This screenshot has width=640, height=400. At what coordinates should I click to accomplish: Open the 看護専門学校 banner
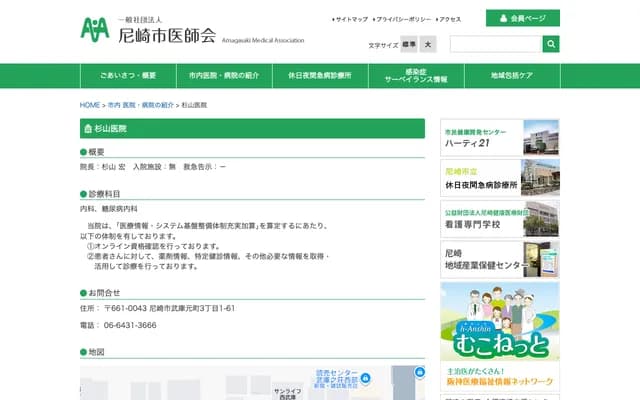tap(500, 219)
